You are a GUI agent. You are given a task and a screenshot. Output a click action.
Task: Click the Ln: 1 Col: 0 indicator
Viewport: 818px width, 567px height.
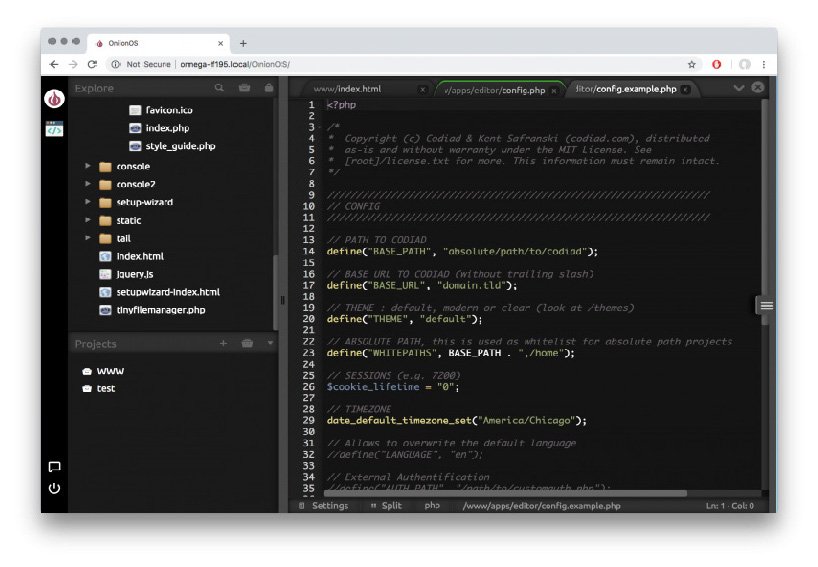tap(730, 505)
